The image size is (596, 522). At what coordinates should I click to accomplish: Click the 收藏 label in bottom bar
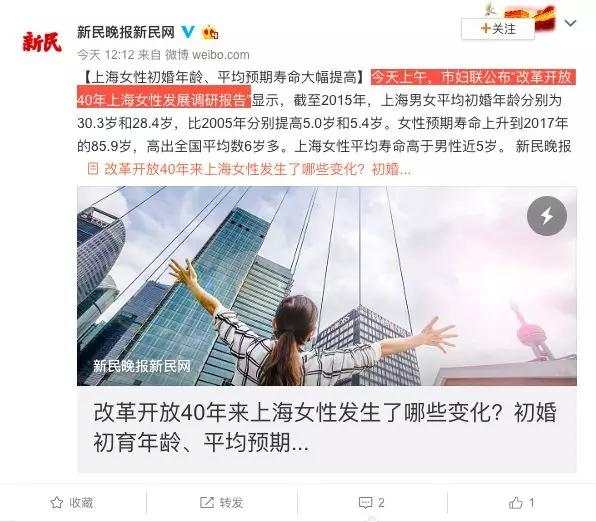[x=81, y=503]
